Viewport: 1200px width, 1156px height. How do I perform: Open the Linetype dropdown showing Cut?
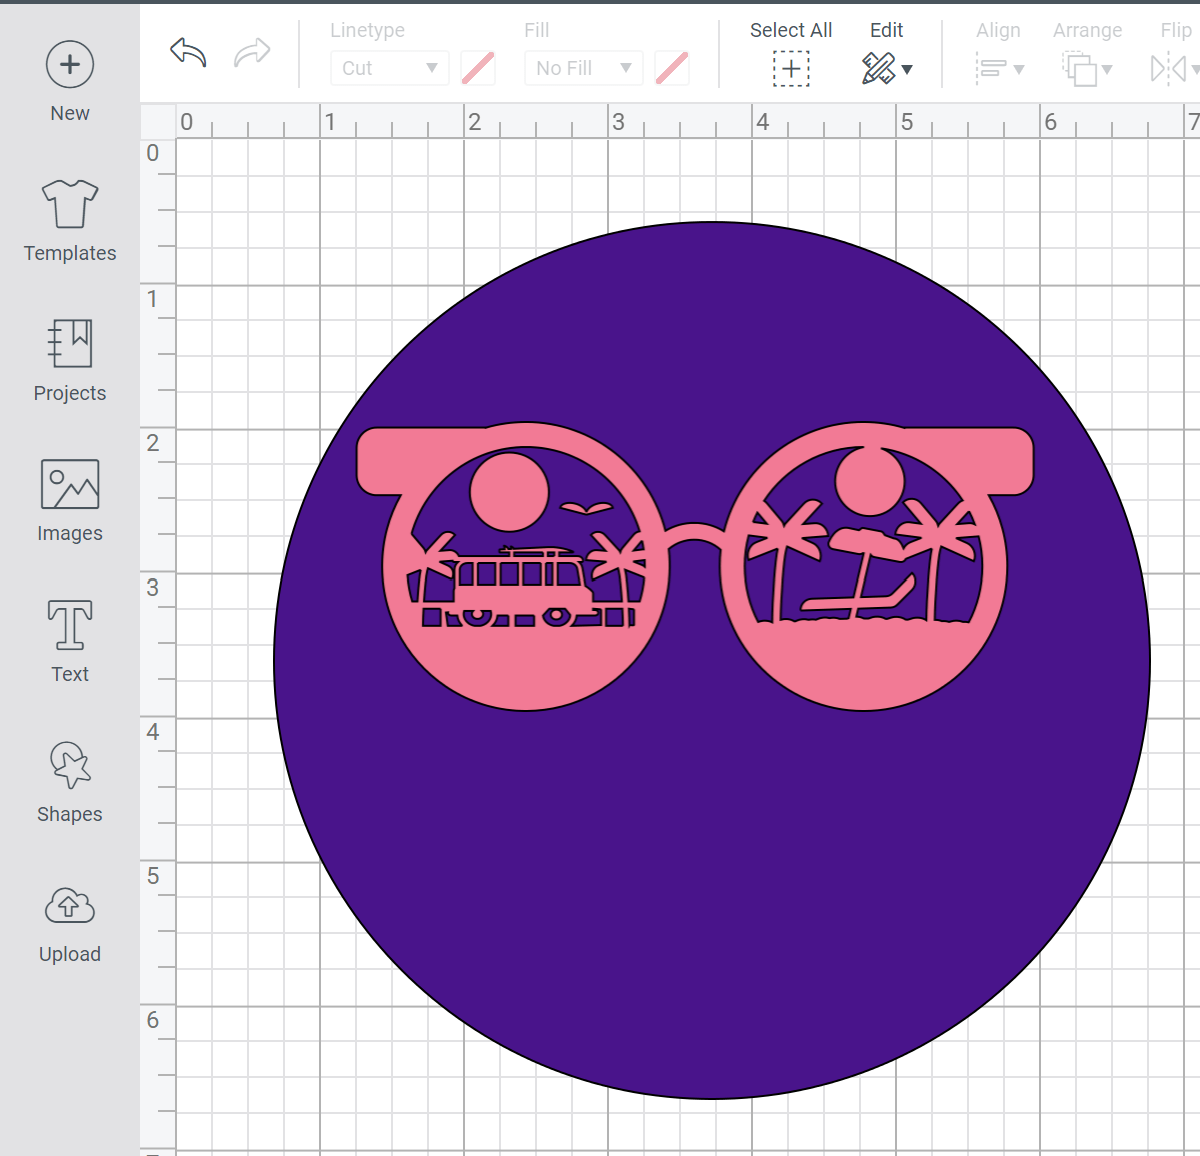(x=389, y=68)
